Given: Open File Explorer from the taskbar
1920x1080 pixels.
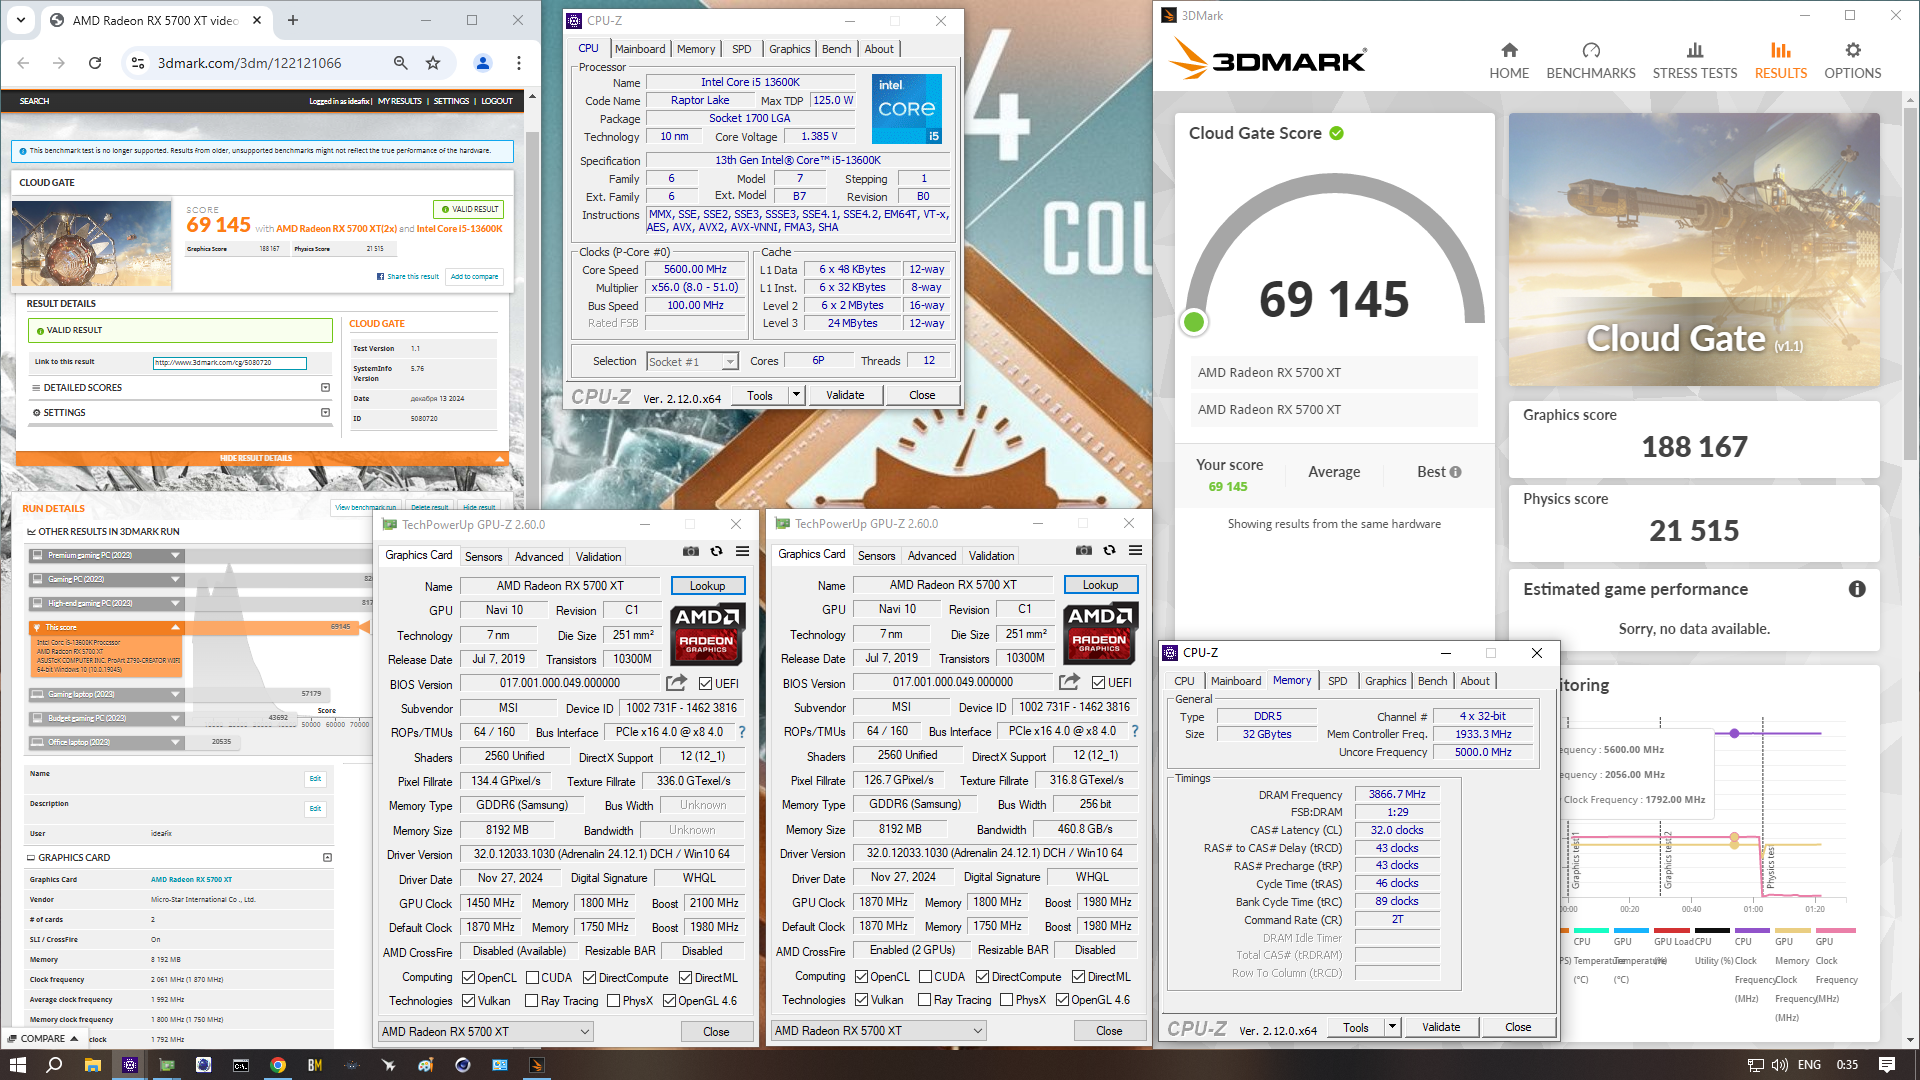Looking at the screenshot, I should tap(92, 1065).
